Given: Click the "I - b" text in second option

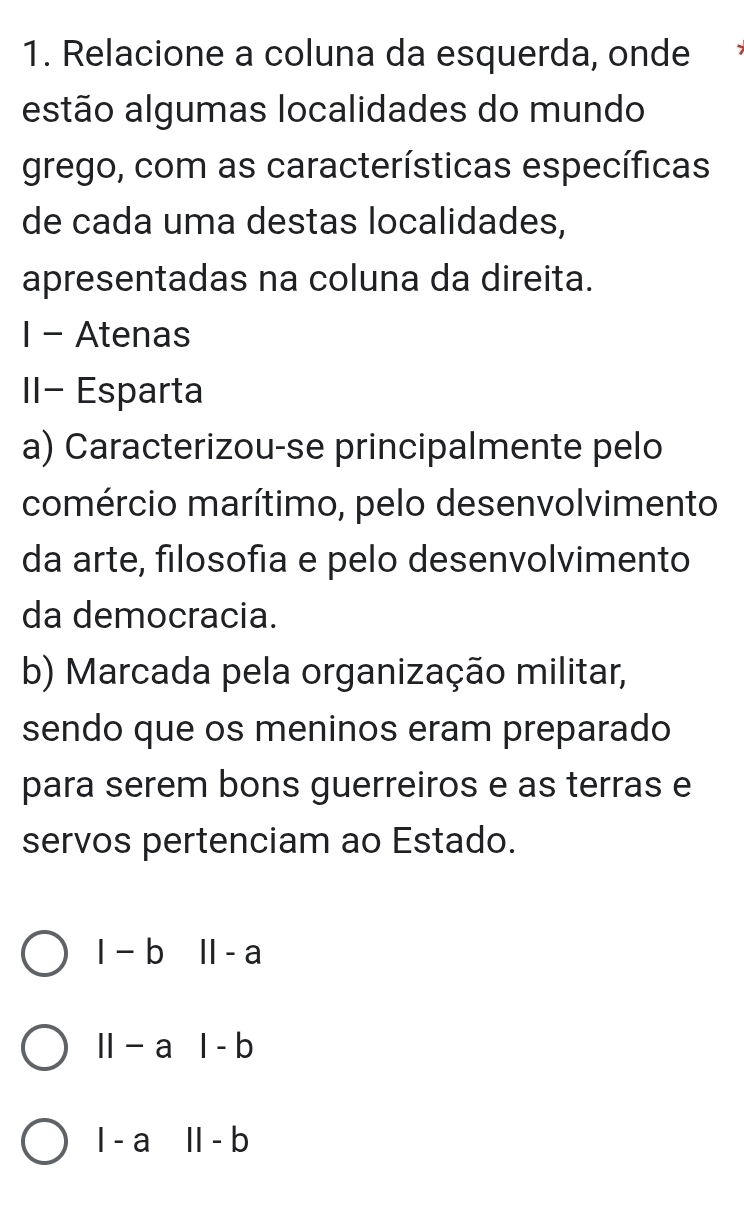Looking at the screenshot, I should [226, 1047].
